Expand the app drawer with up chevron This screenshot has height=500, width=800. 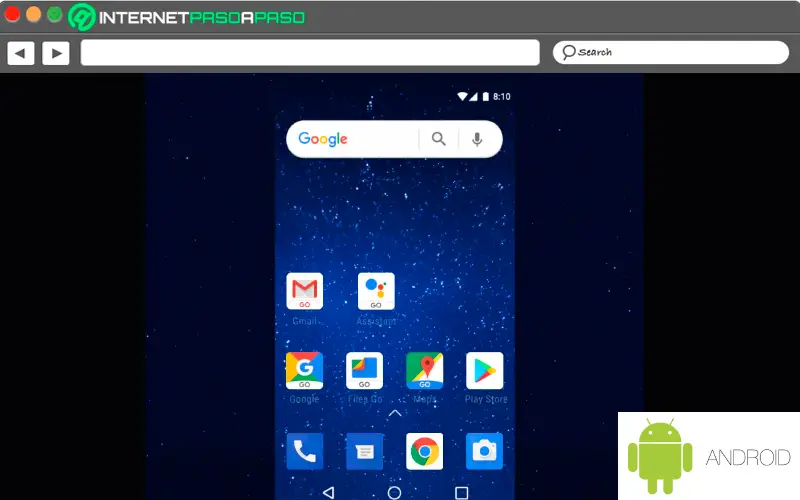coord(395,413)
